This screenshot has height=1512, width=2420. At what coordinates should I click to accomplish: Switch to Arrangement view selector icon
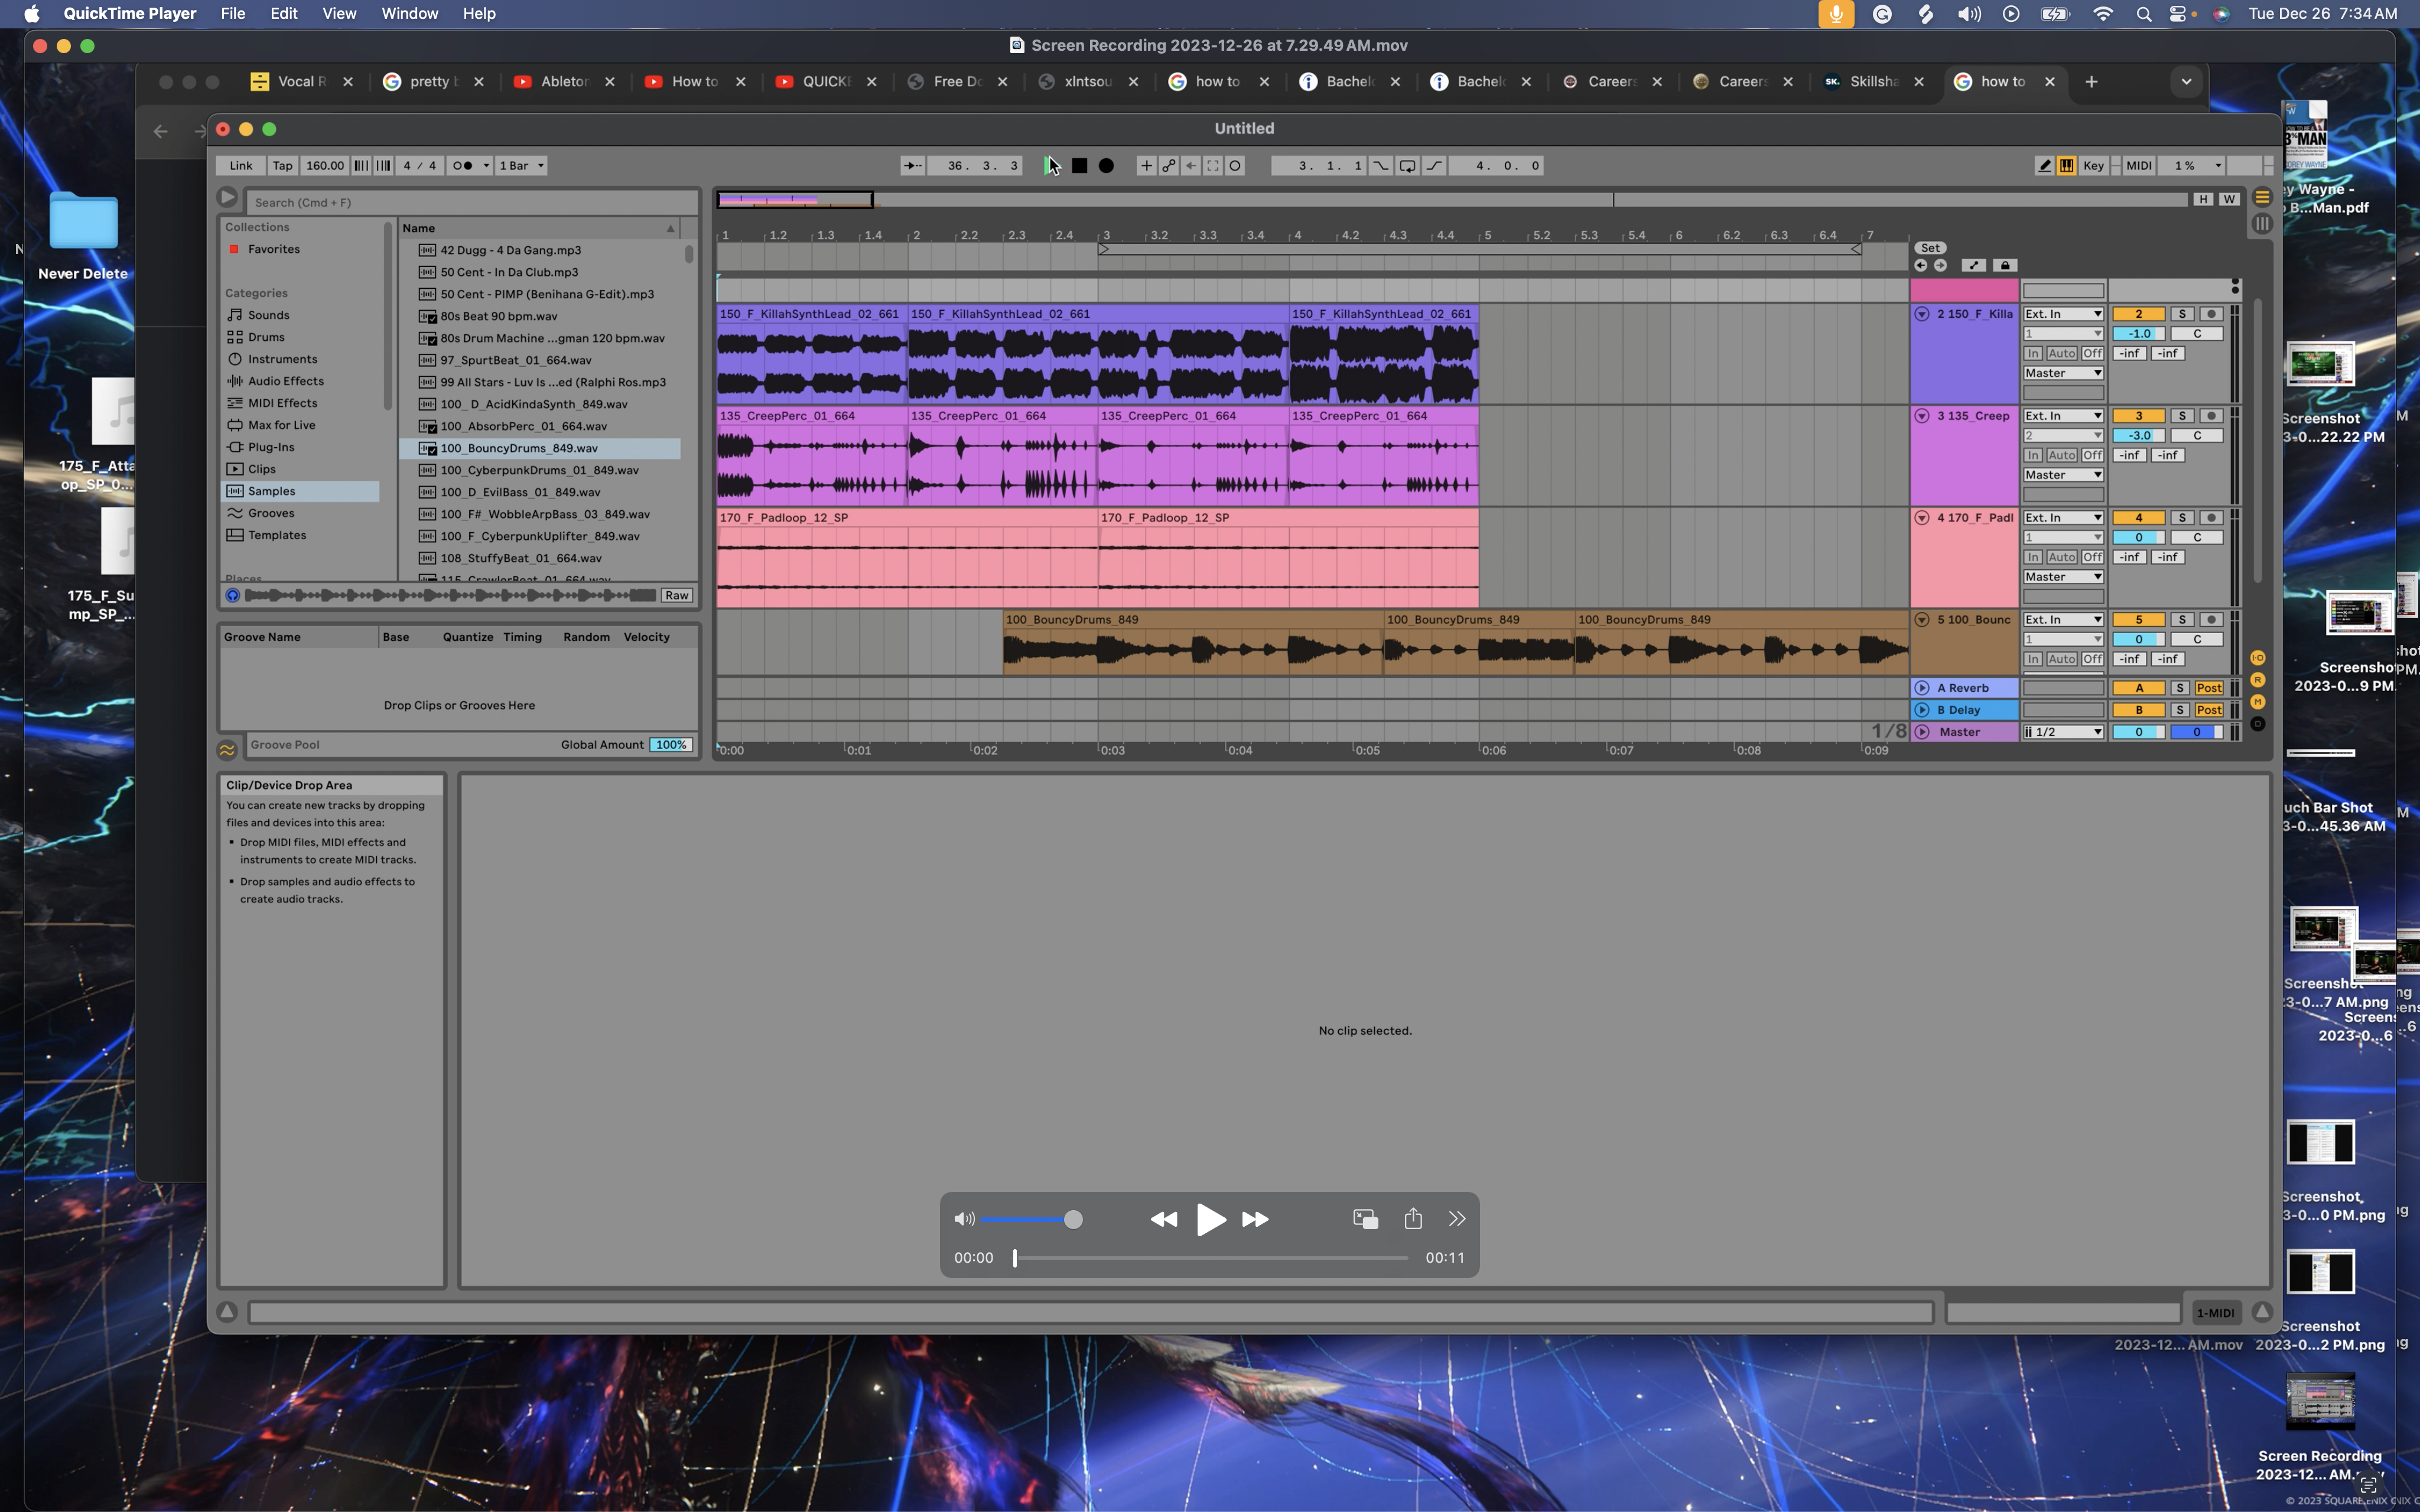coord(2262,197)
